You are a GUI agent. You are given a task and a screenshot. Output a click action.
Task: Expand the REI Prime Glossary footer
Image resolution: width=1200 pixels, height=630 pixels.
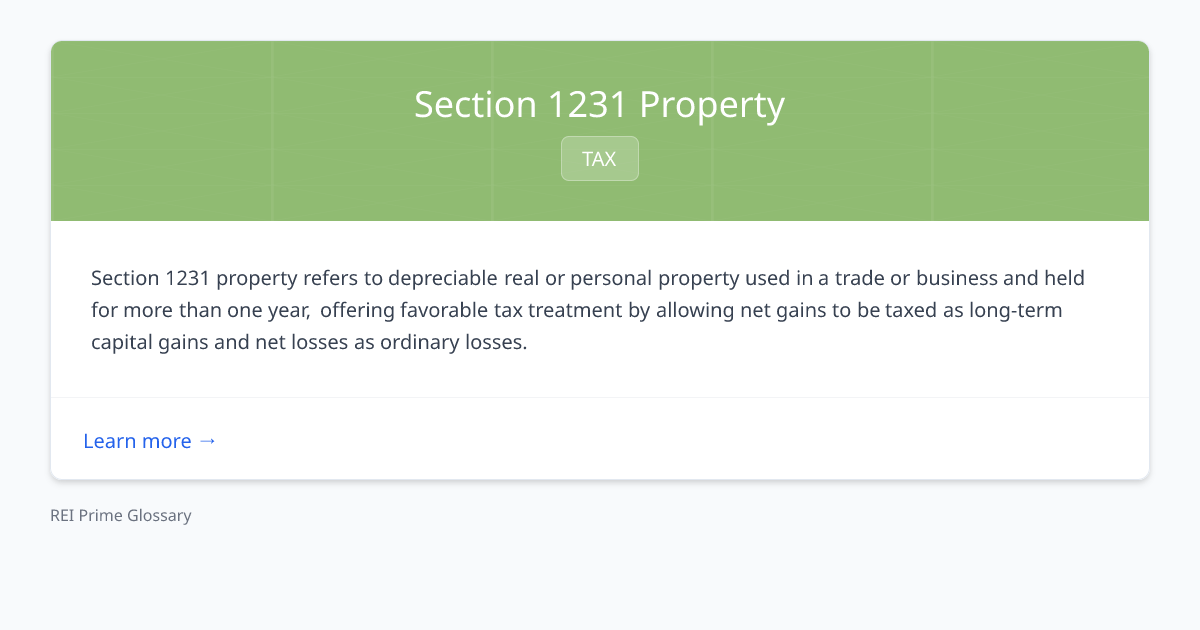click(x=120, y=515)
